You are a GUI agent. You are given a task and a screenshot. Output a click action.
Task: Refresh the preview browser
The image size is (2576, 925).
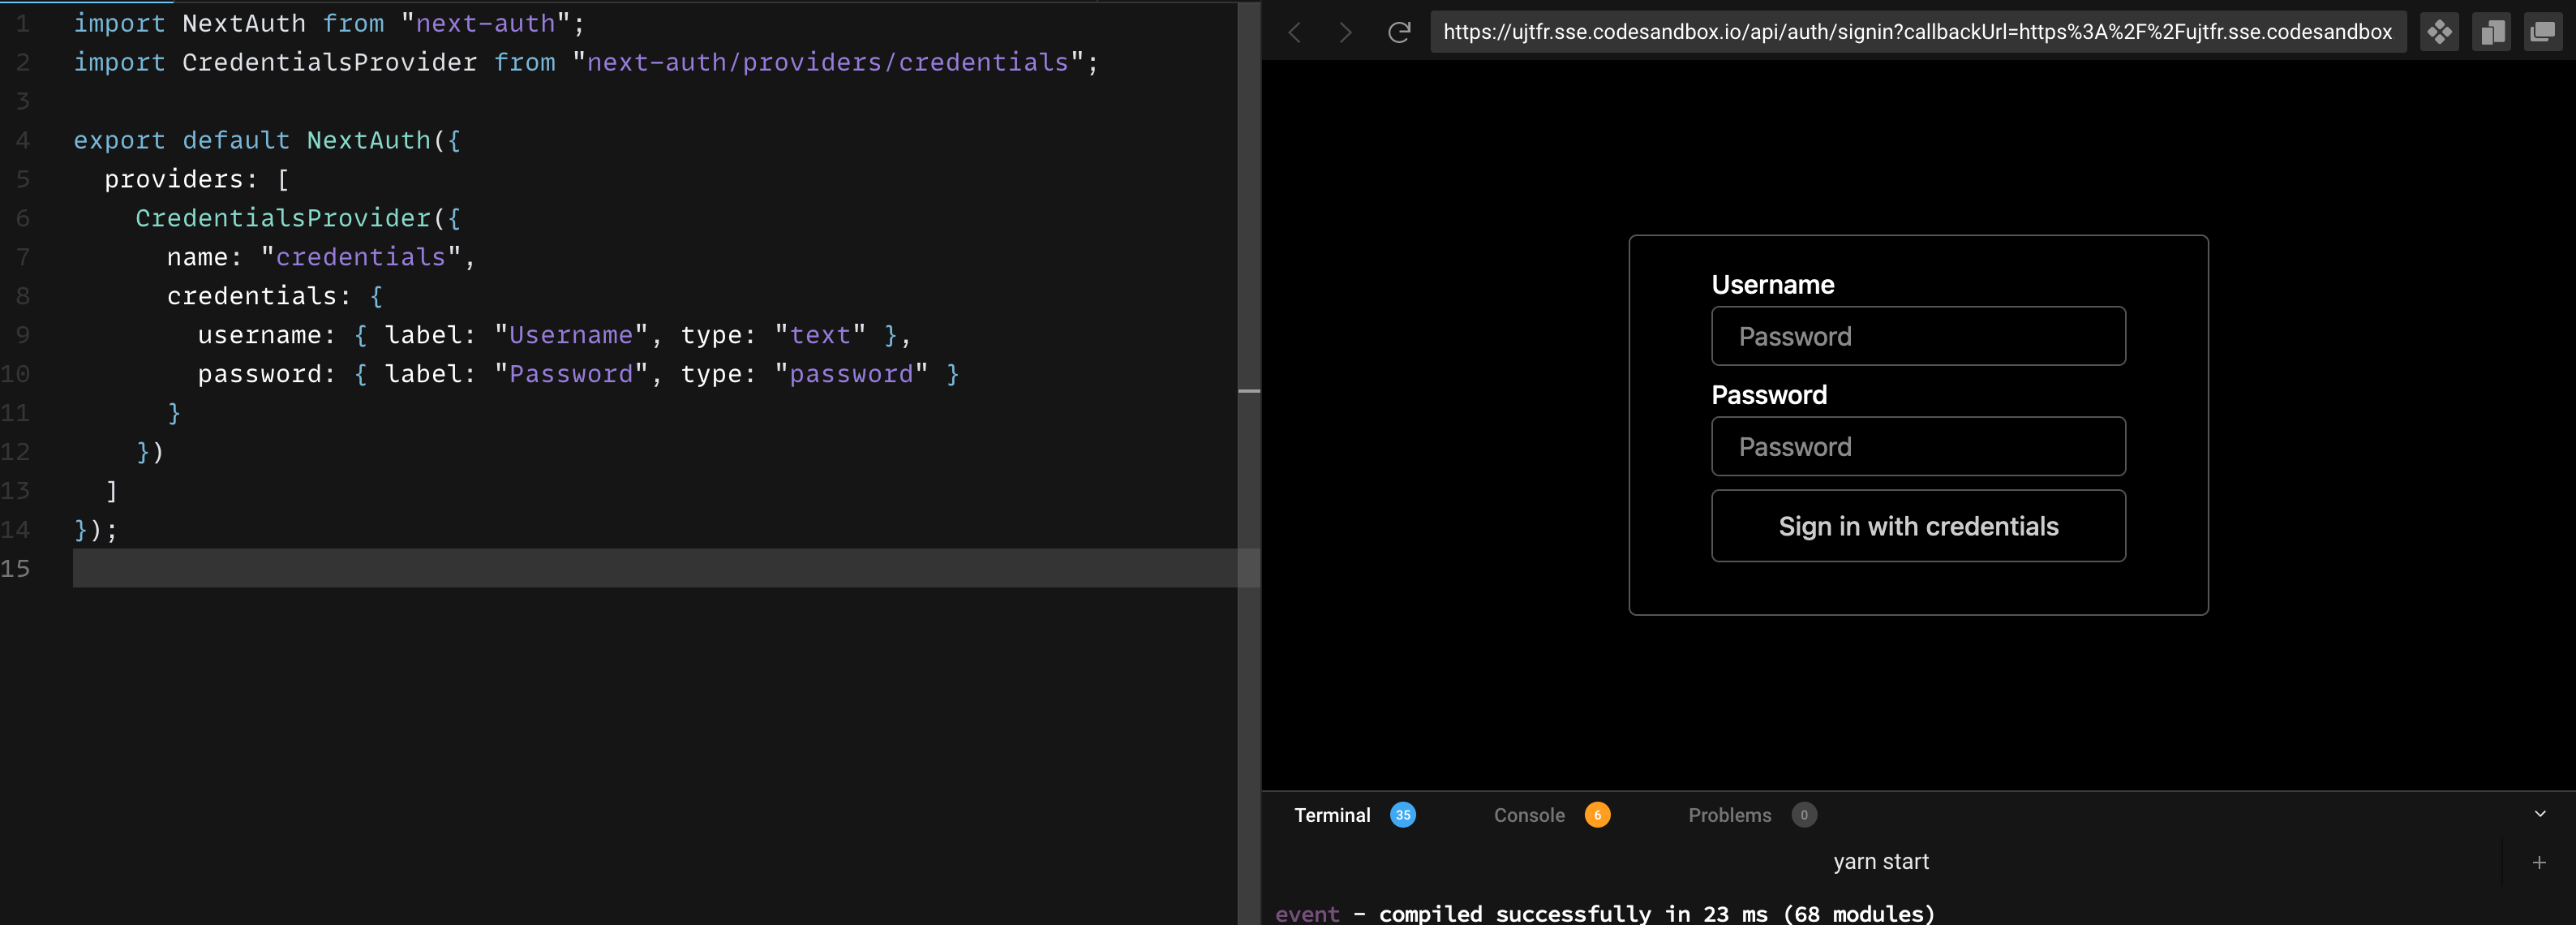1399,33
